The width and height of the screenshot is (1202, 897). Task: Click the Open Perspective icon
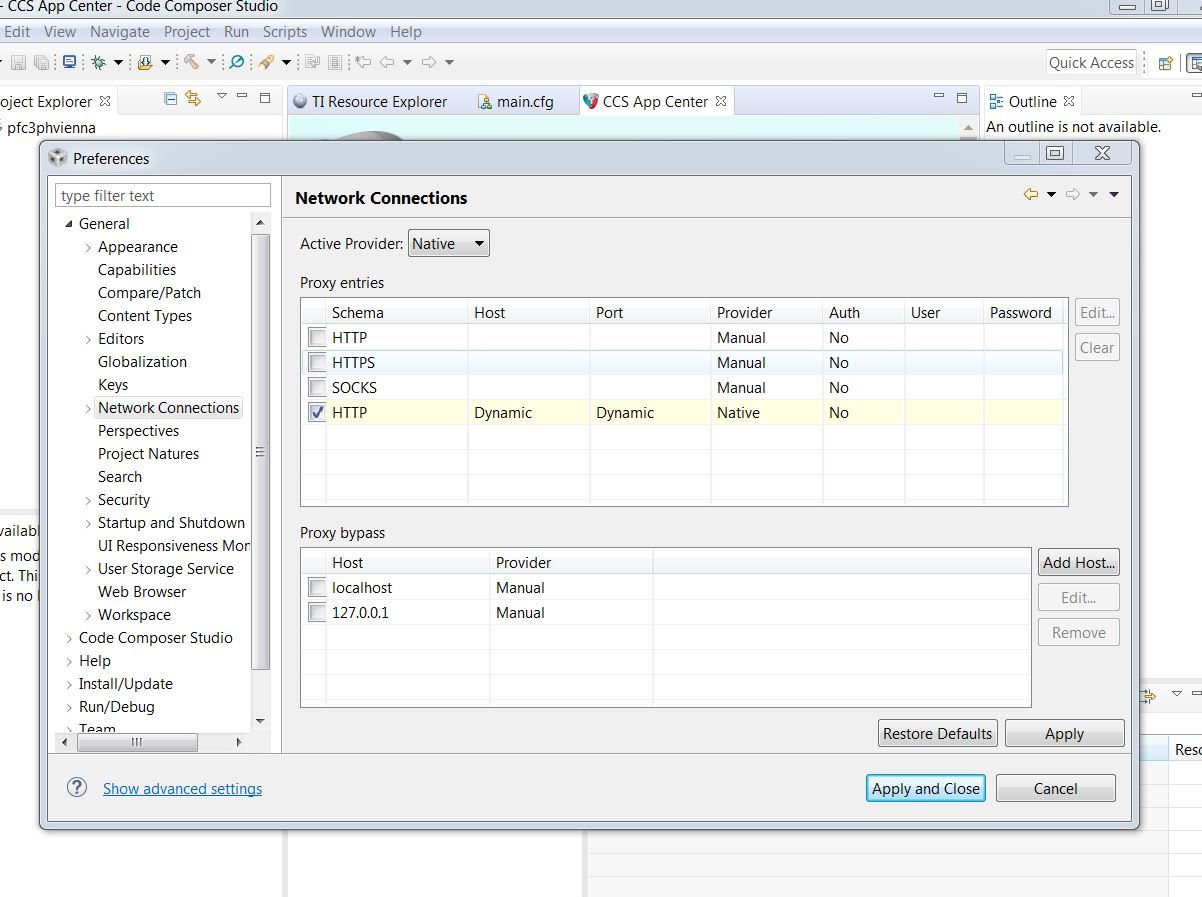point(1165,63)
